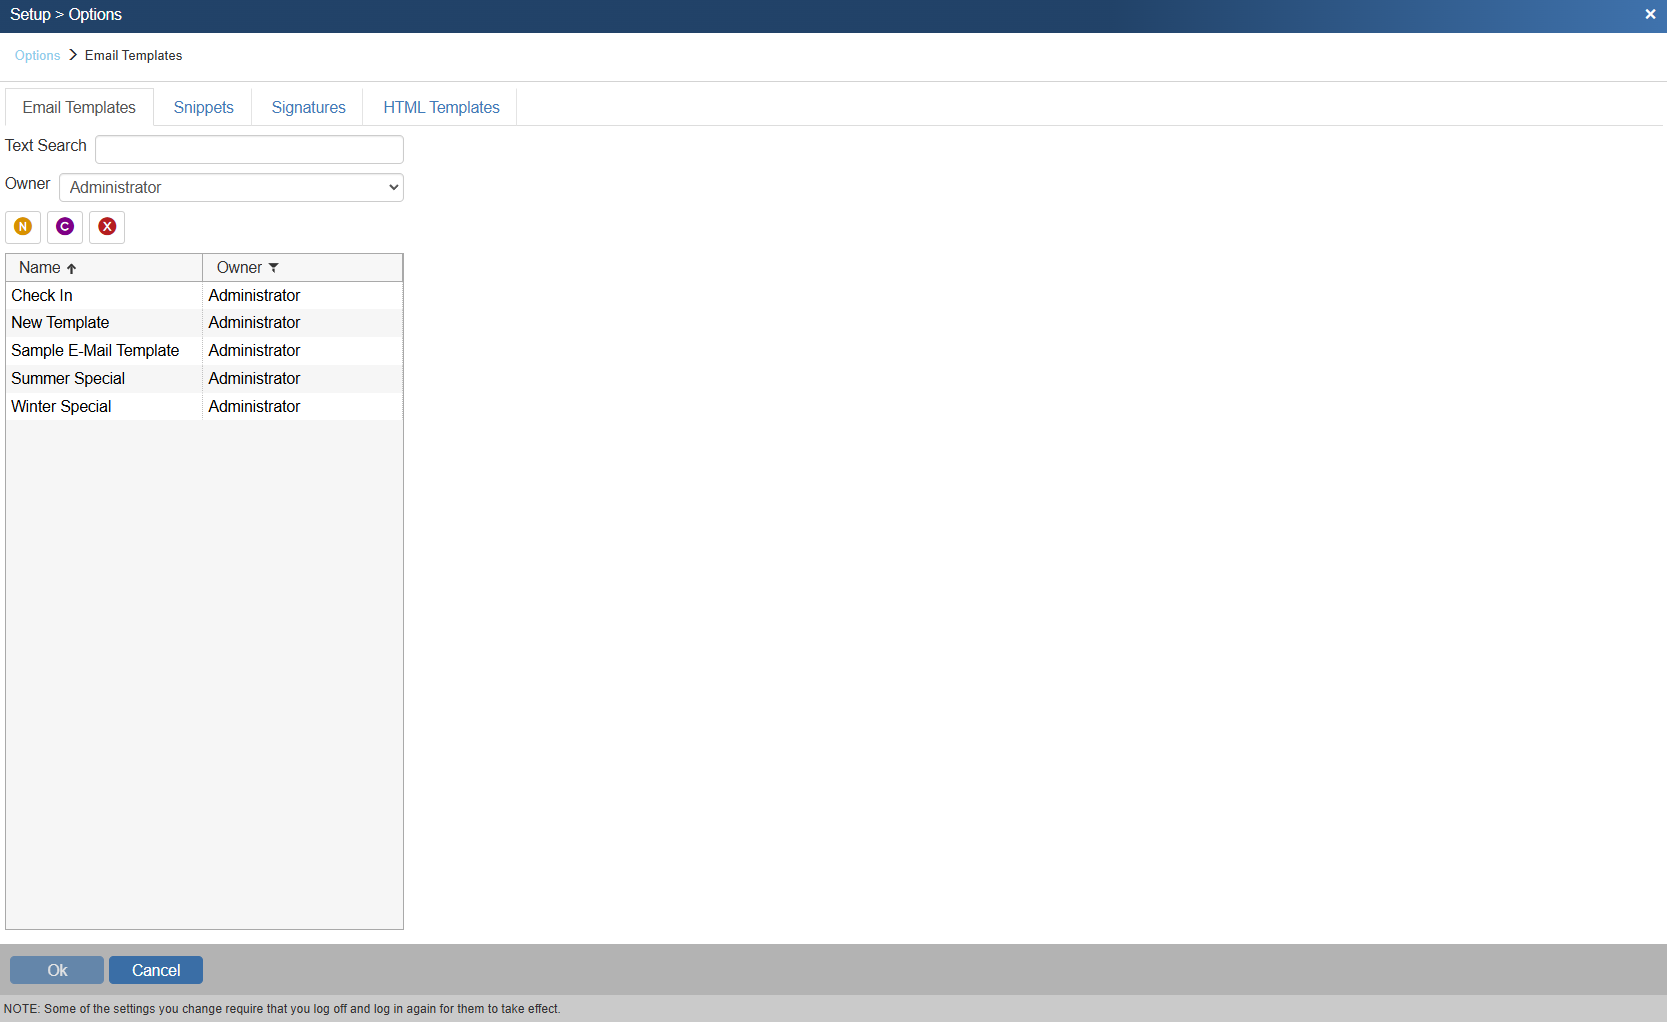1667x1022 pixels.
Task: Click the purple C copy template icon
Action: (65, 227)
